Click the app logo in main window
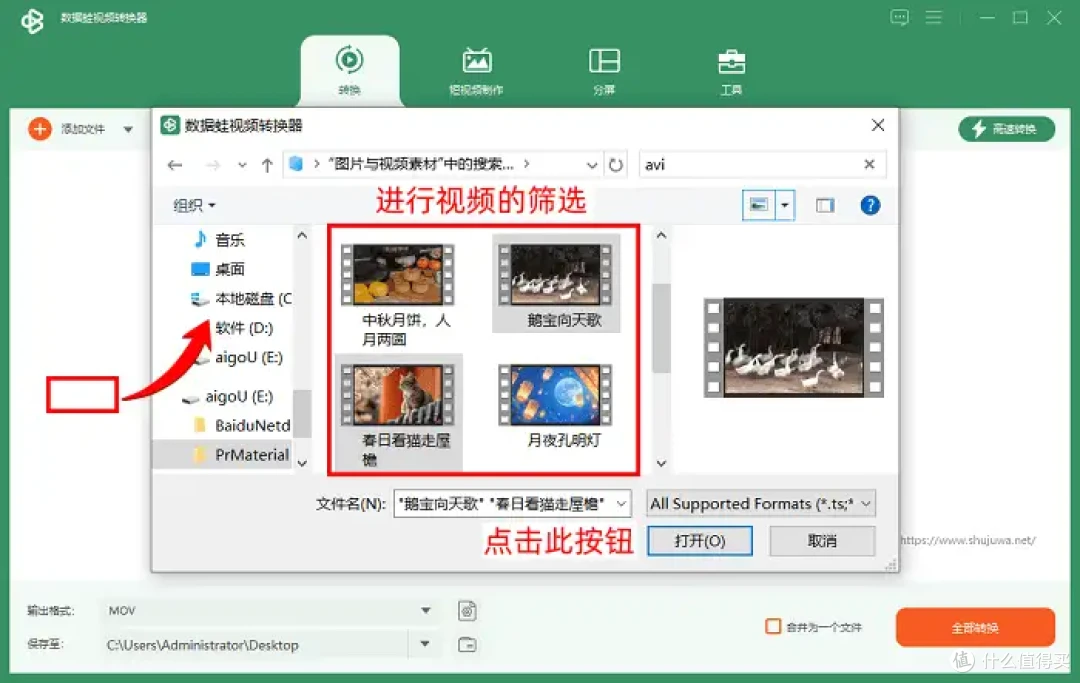Viewport: 1080px width, 683px height. pyautogui.click(x=32, y=21)
